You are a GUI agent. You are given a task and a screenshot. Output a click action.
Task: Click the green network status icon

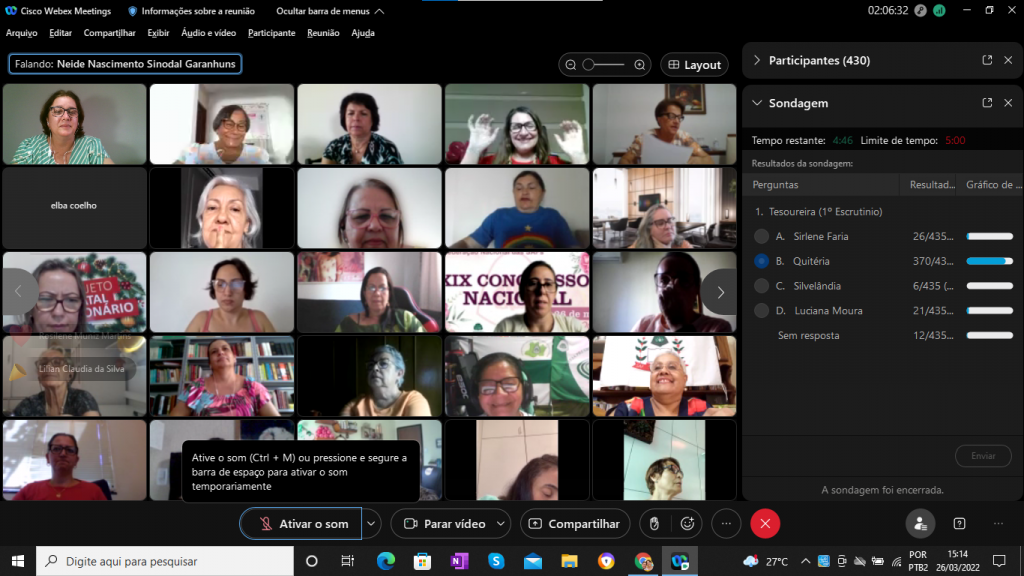pyautogui.click(x=939, y=10)
